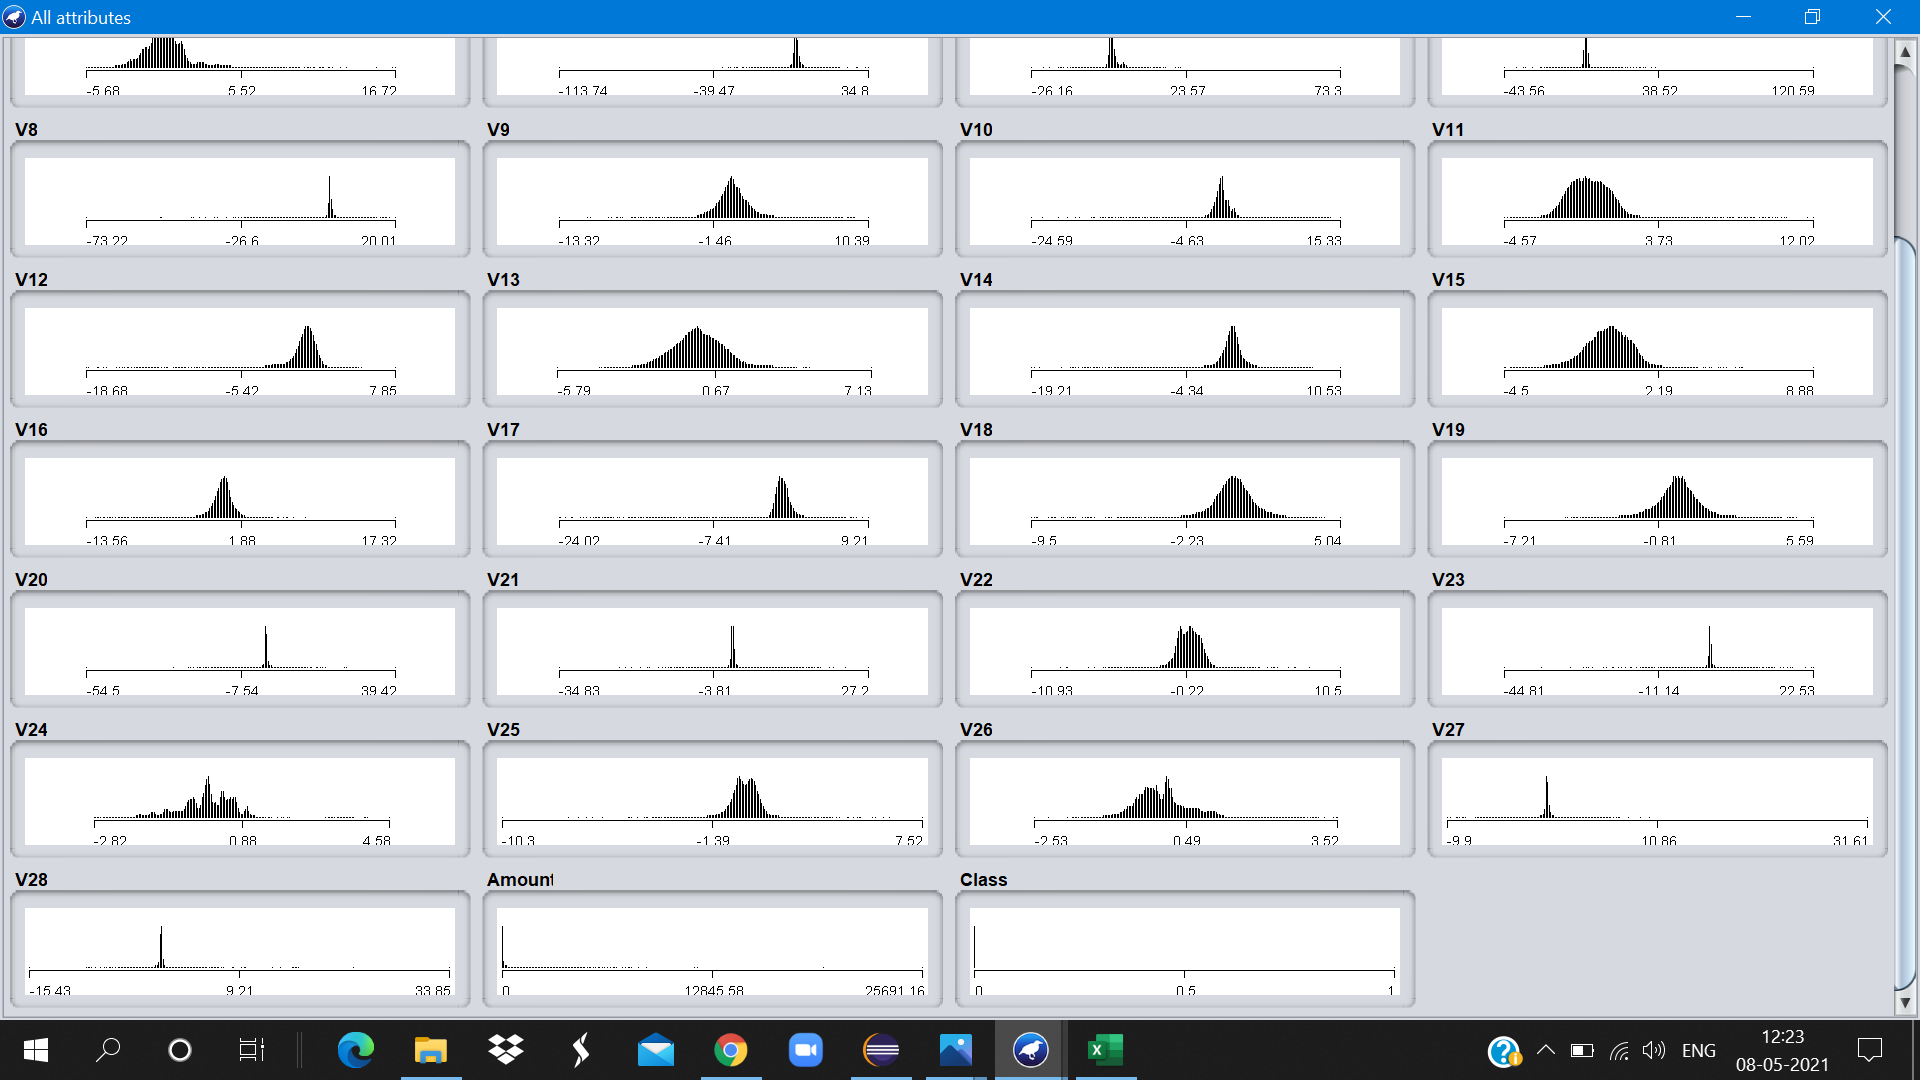Open the ENG language selector
This screenshot has height=1080, width=1920.
1698,1050
